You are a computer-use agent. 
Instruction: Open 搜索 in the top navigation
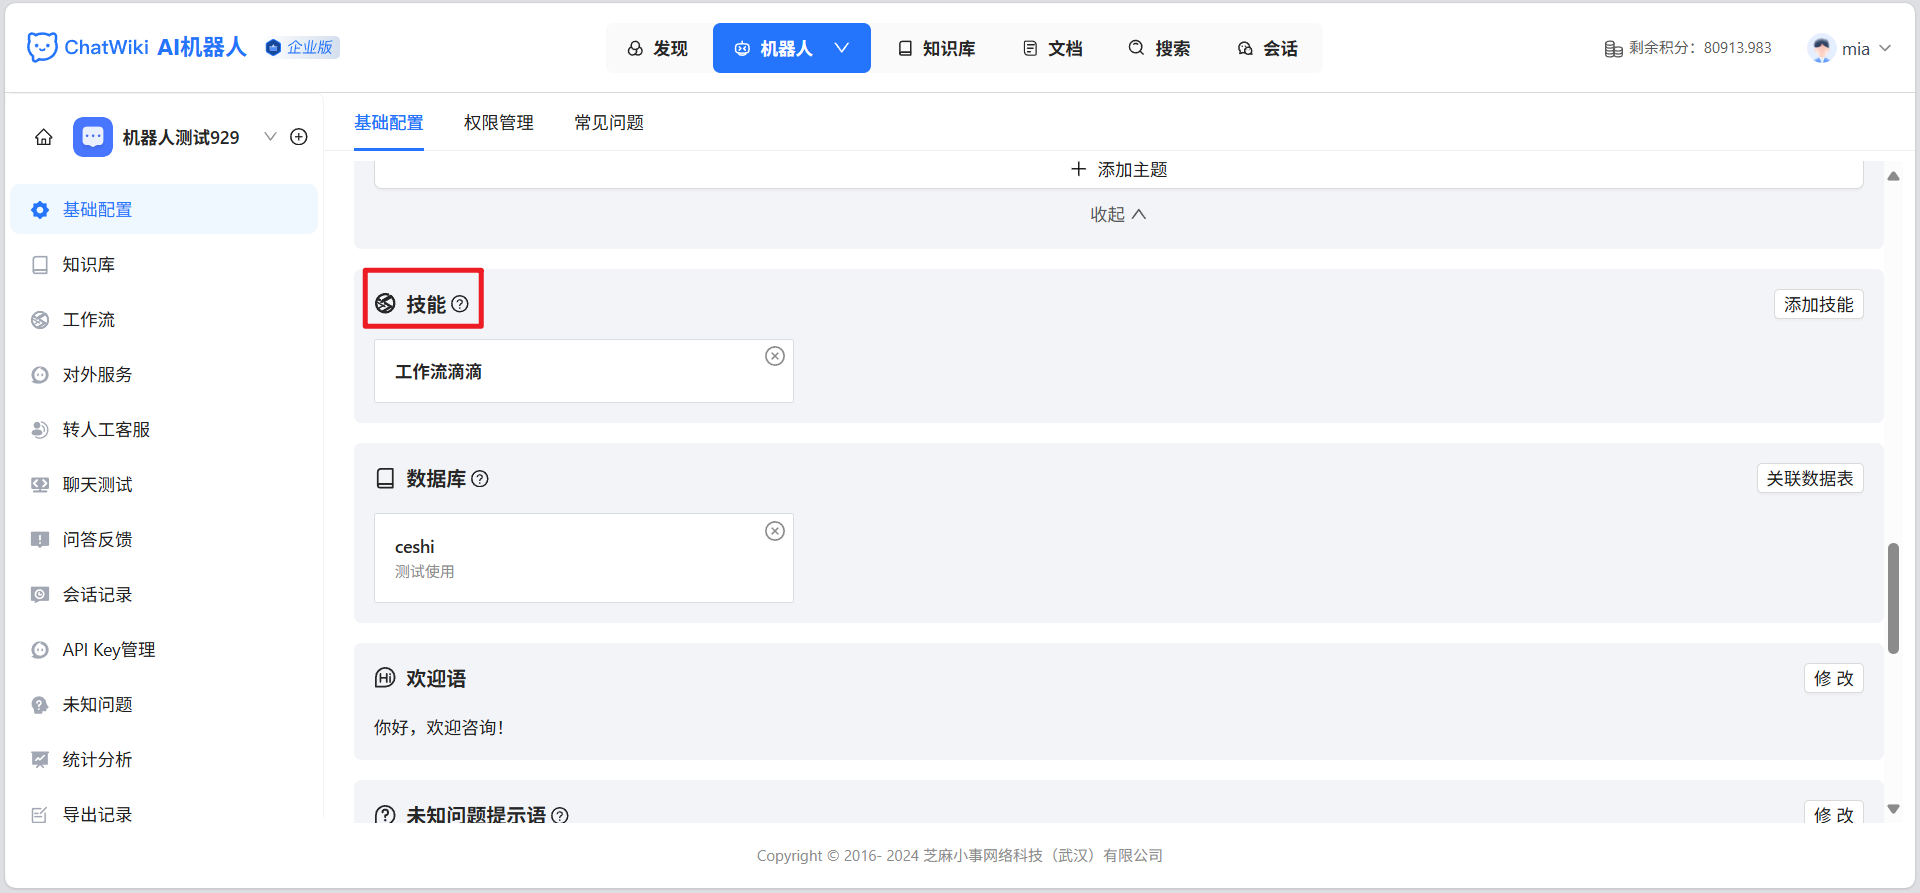pyautogui.click(x=1160, y=48)
